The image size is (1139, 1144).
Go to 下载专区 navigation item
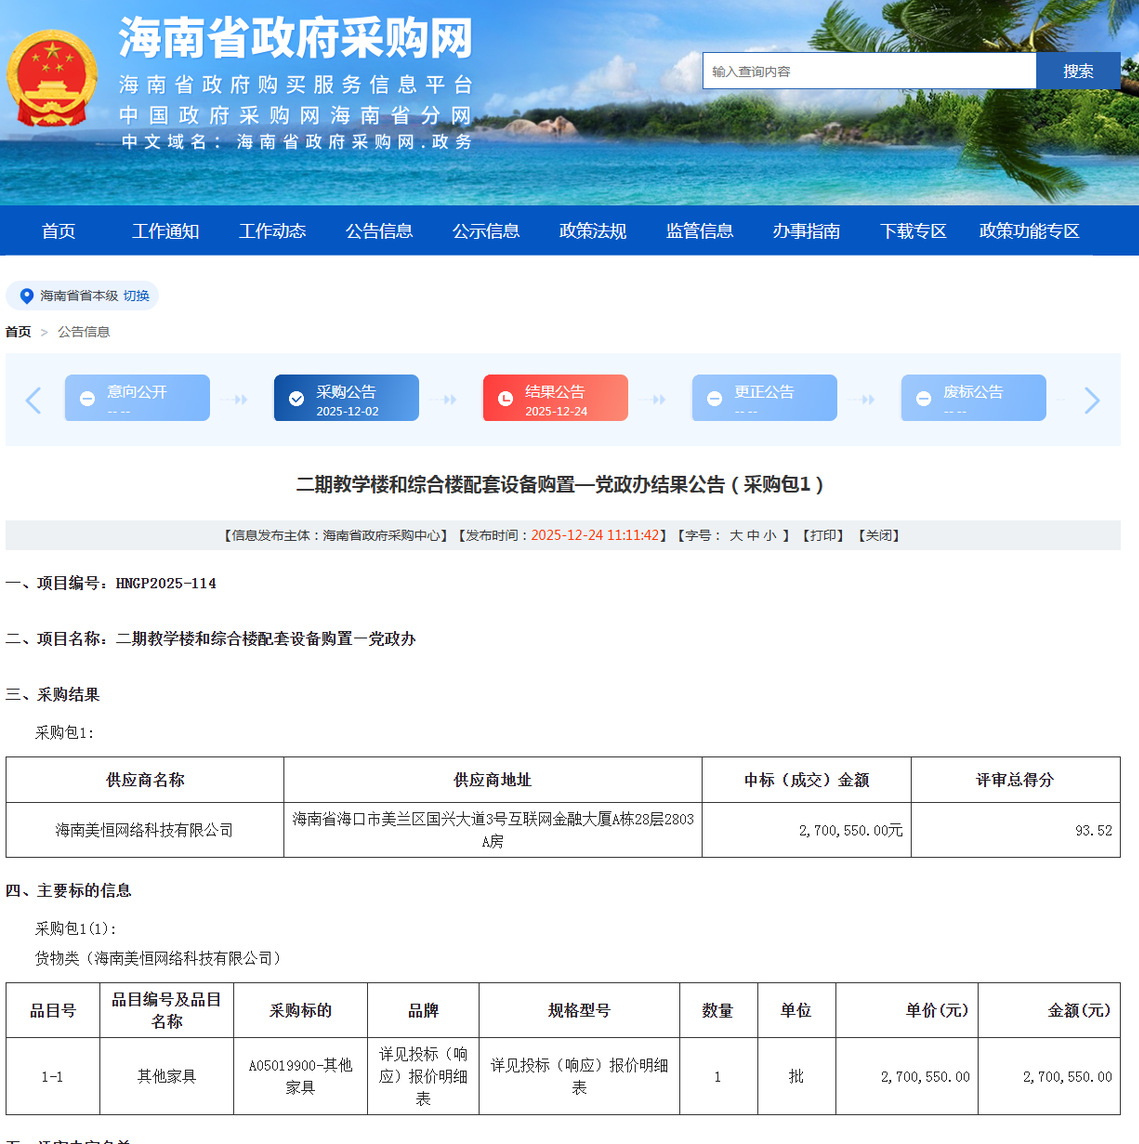913,231
